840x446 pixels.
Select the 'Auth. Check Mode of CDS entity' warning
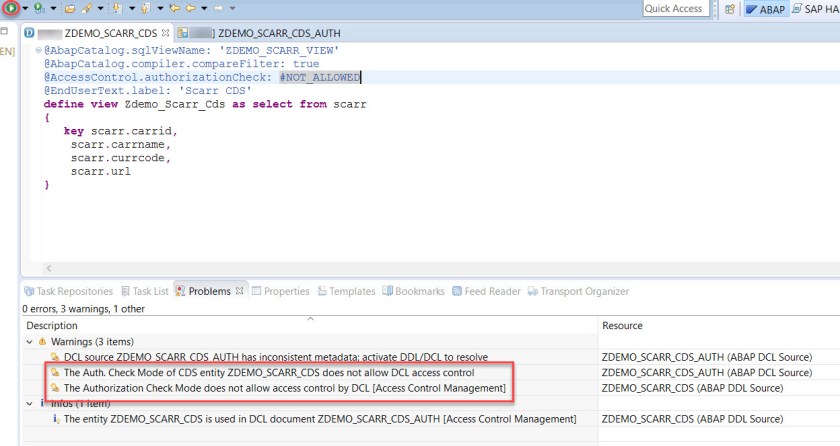269,373
